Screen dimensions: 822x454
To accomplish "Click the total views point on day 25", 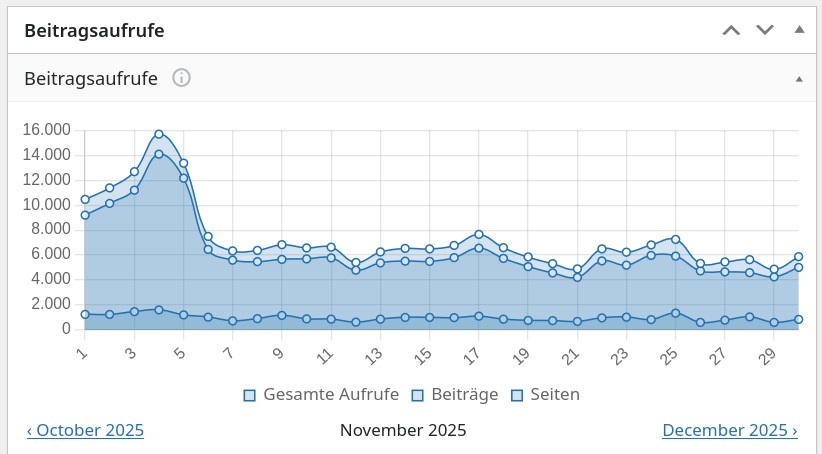I will pos(676,239).
